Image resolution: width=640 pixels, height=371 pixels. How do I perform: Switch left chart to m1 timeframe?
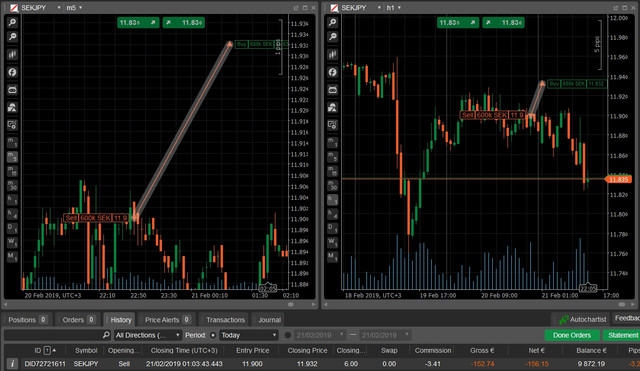coord(12,142)
